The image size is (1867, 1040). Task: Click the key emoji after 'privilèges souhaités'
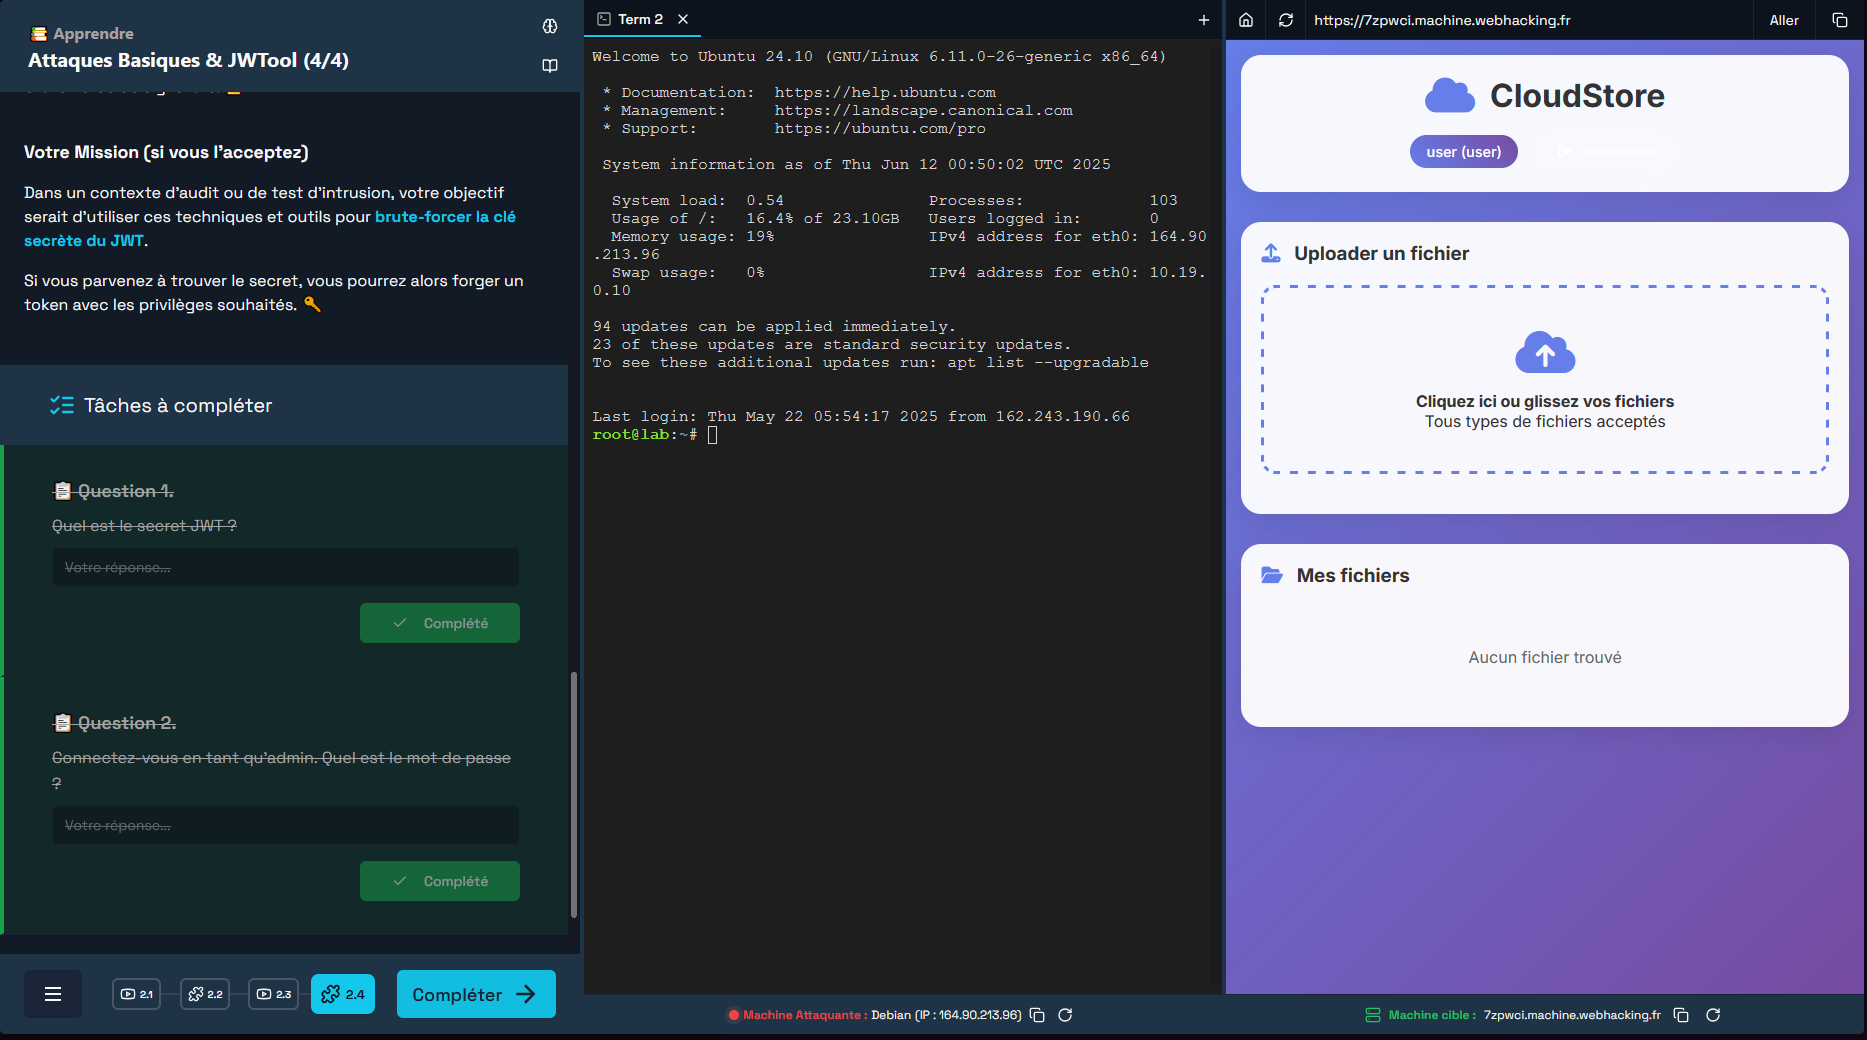pos(312,304)
